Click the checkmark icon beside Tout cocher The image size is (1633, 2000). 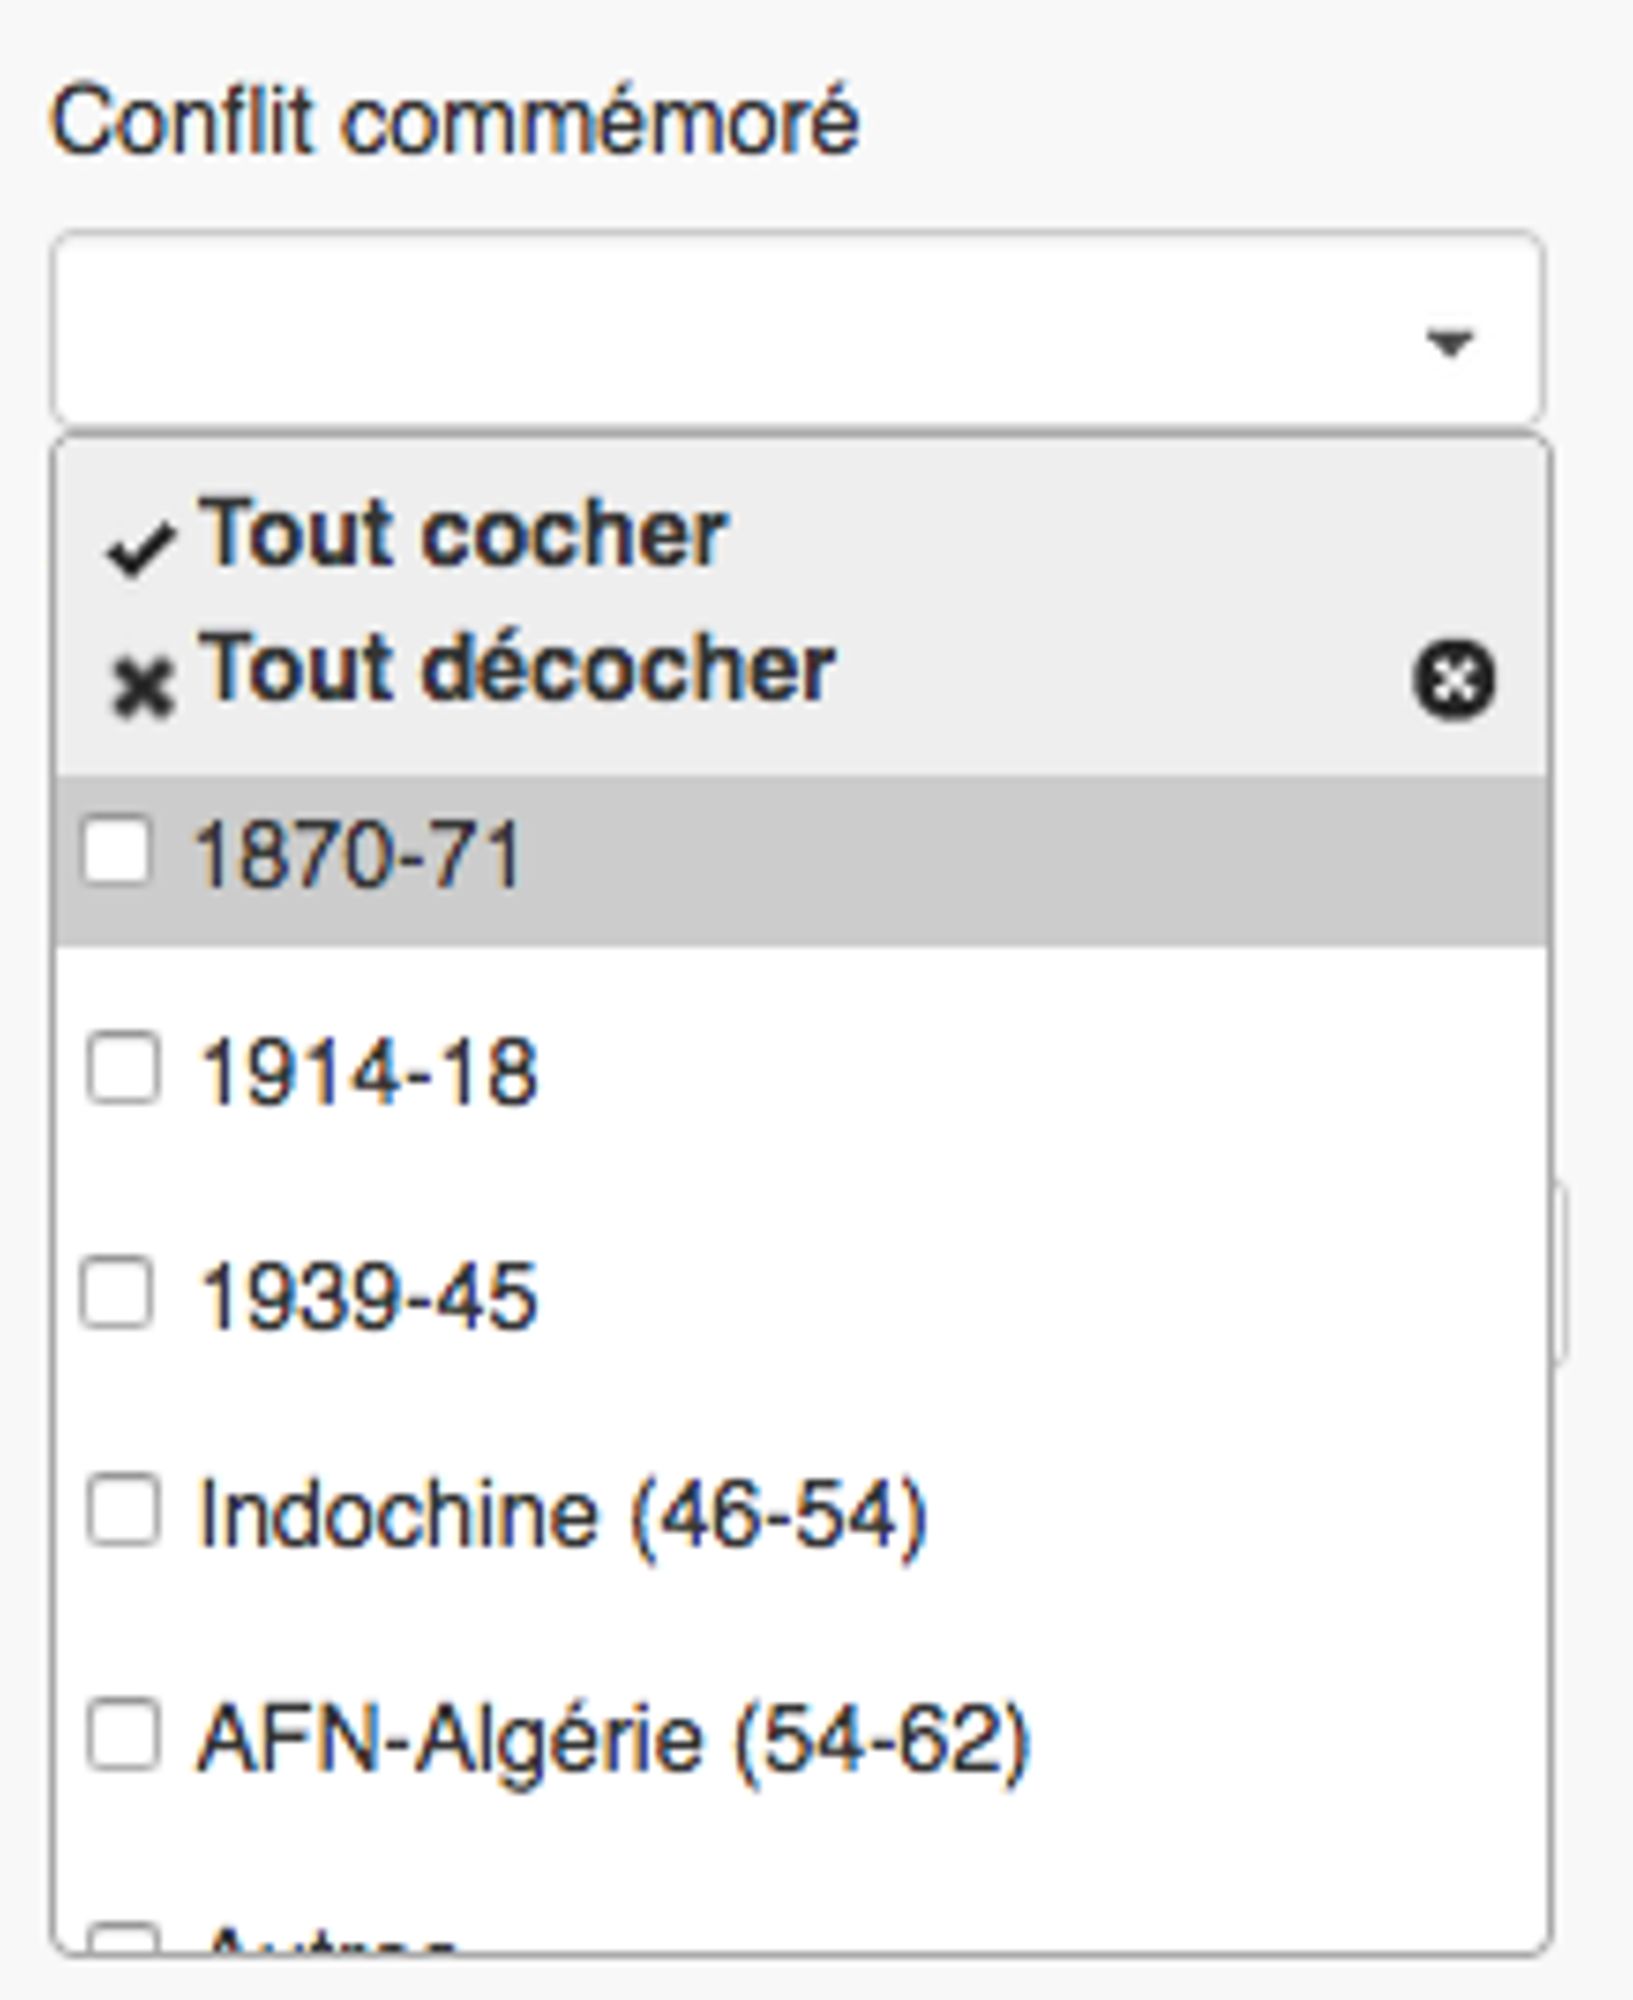[142, 549]
